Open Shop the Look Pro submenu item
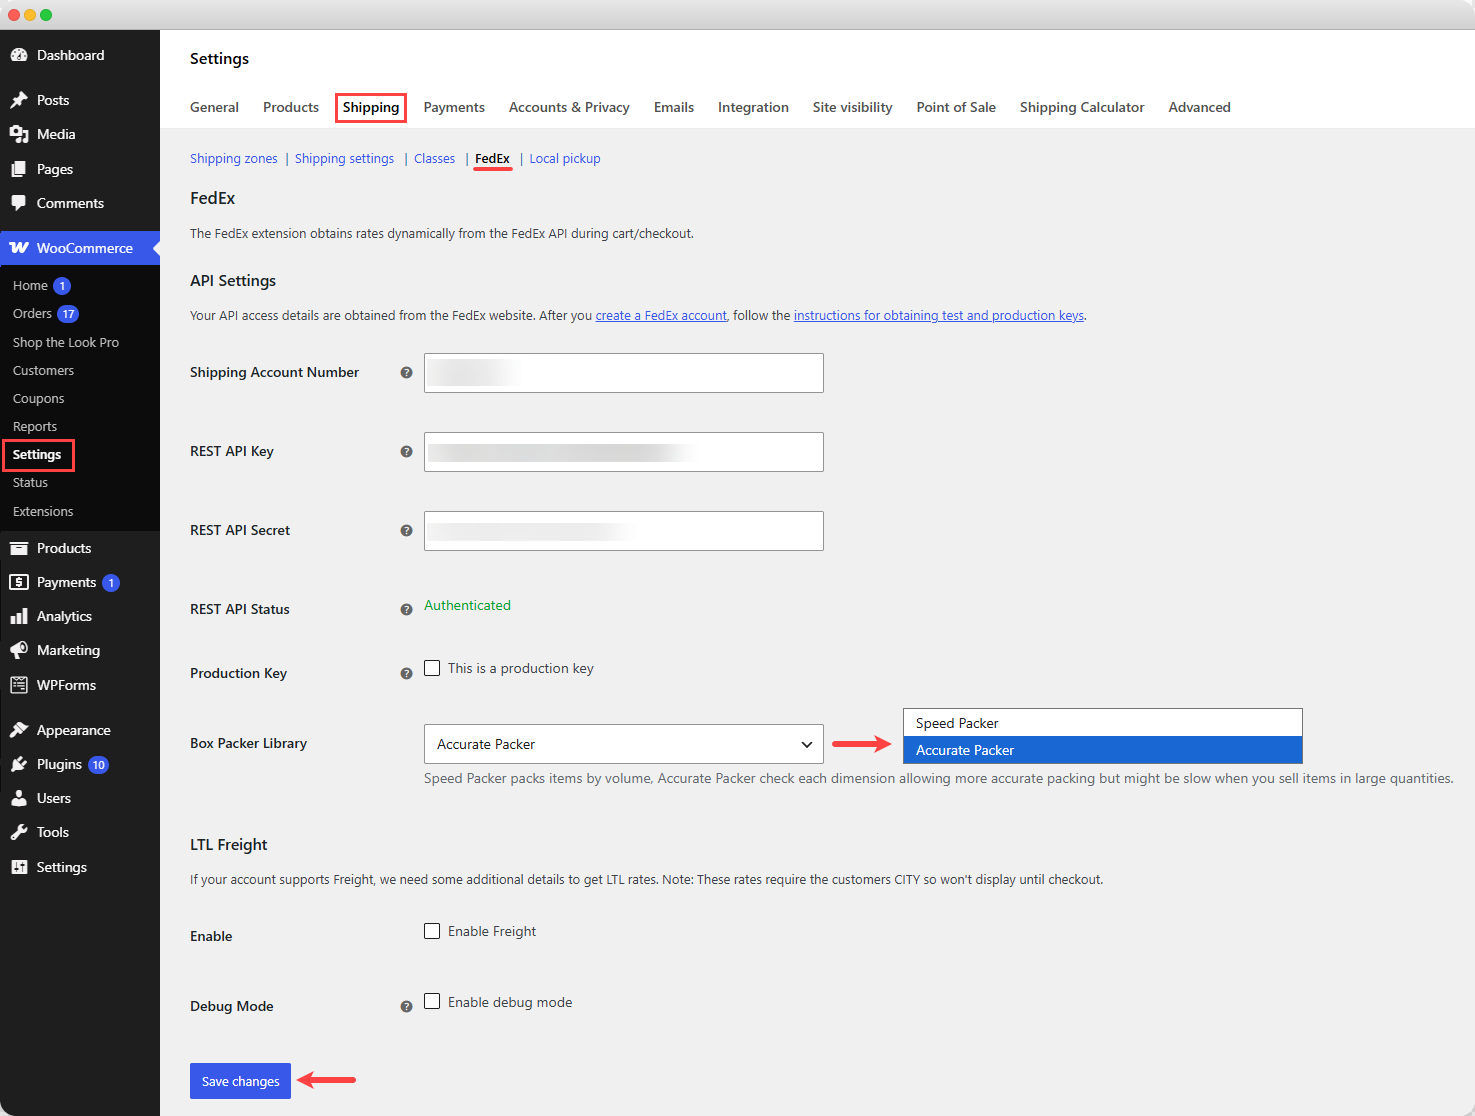This screenshot has width=1475, height=1116. (66, 342)
